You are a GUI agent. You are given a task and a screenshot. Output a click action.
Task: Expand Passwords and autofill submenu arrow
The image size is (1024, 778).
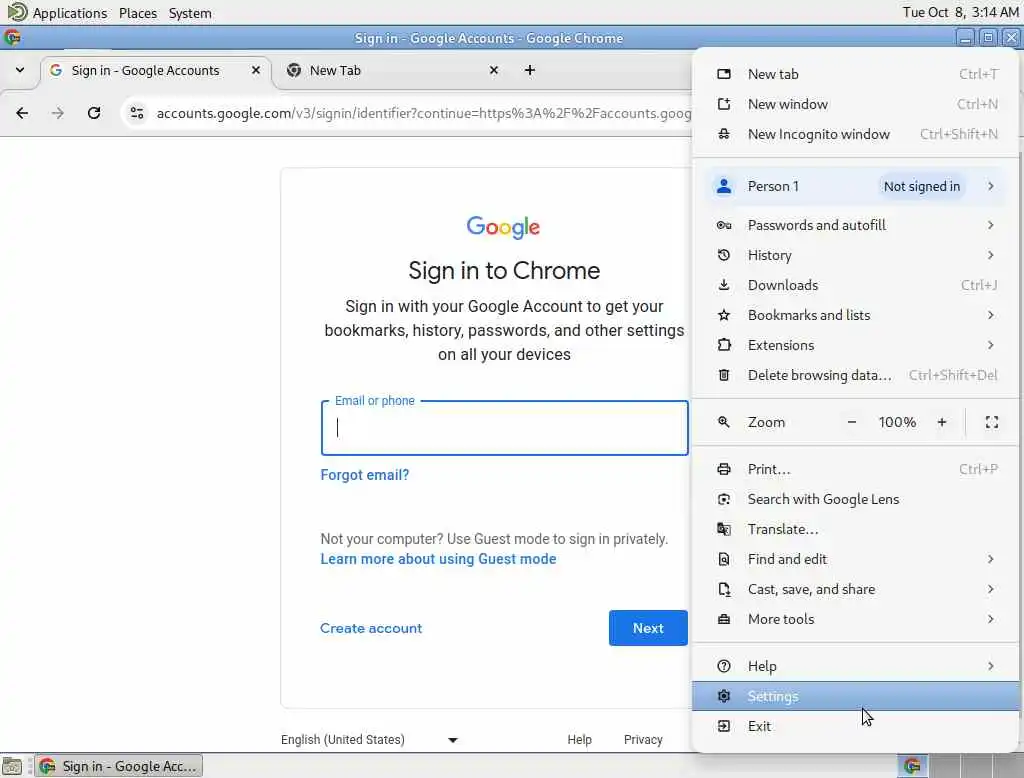991,225
